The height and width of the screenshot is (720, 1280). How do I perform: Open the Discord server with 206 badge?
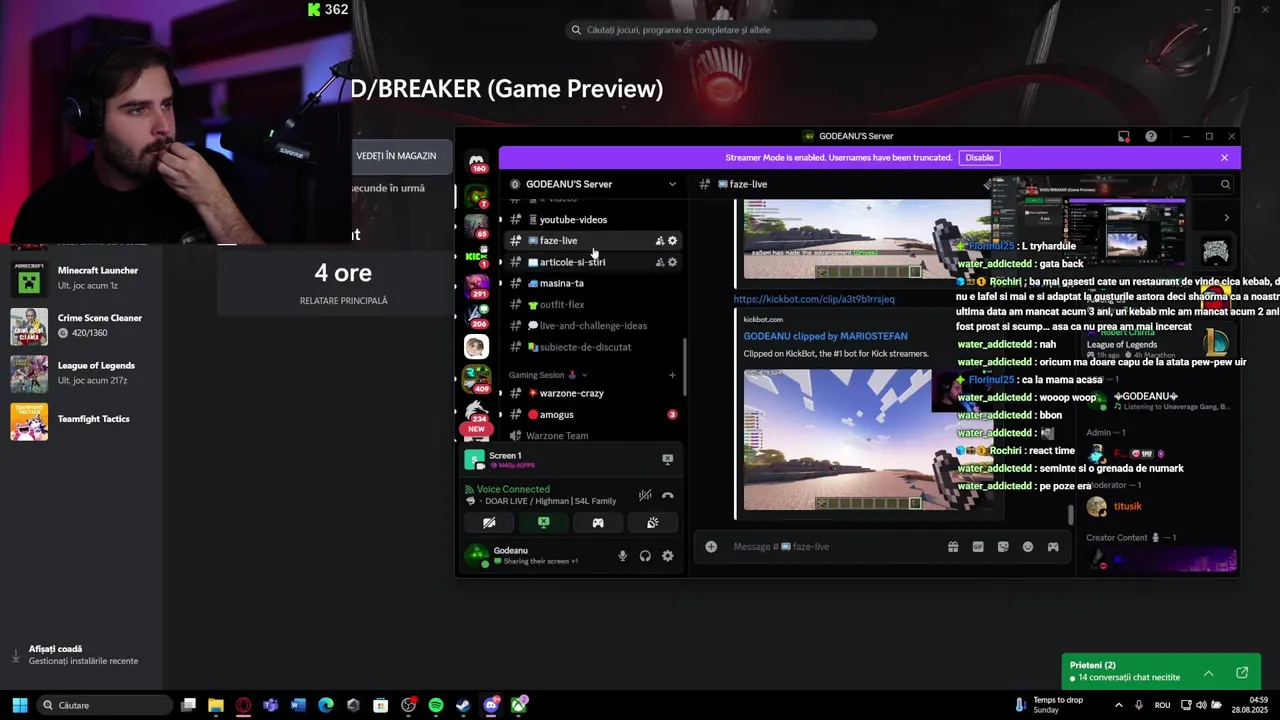click(x=476, y=316)
